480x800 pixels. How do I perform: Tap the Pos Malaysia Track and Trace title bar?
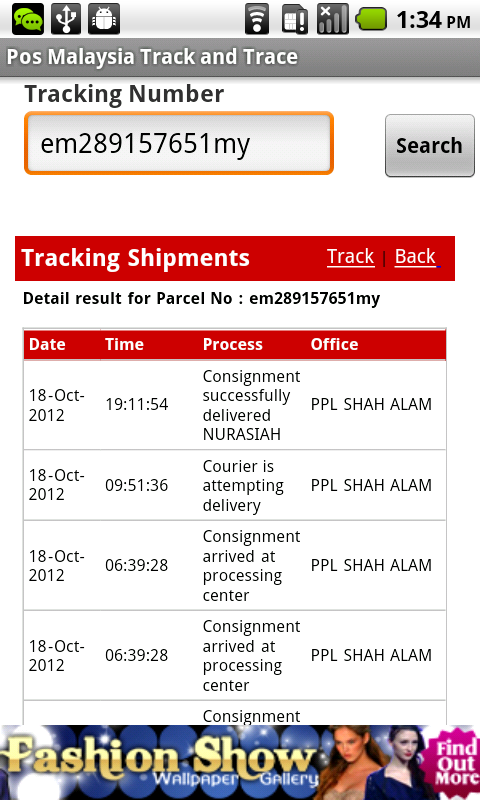tap(240, 57)
